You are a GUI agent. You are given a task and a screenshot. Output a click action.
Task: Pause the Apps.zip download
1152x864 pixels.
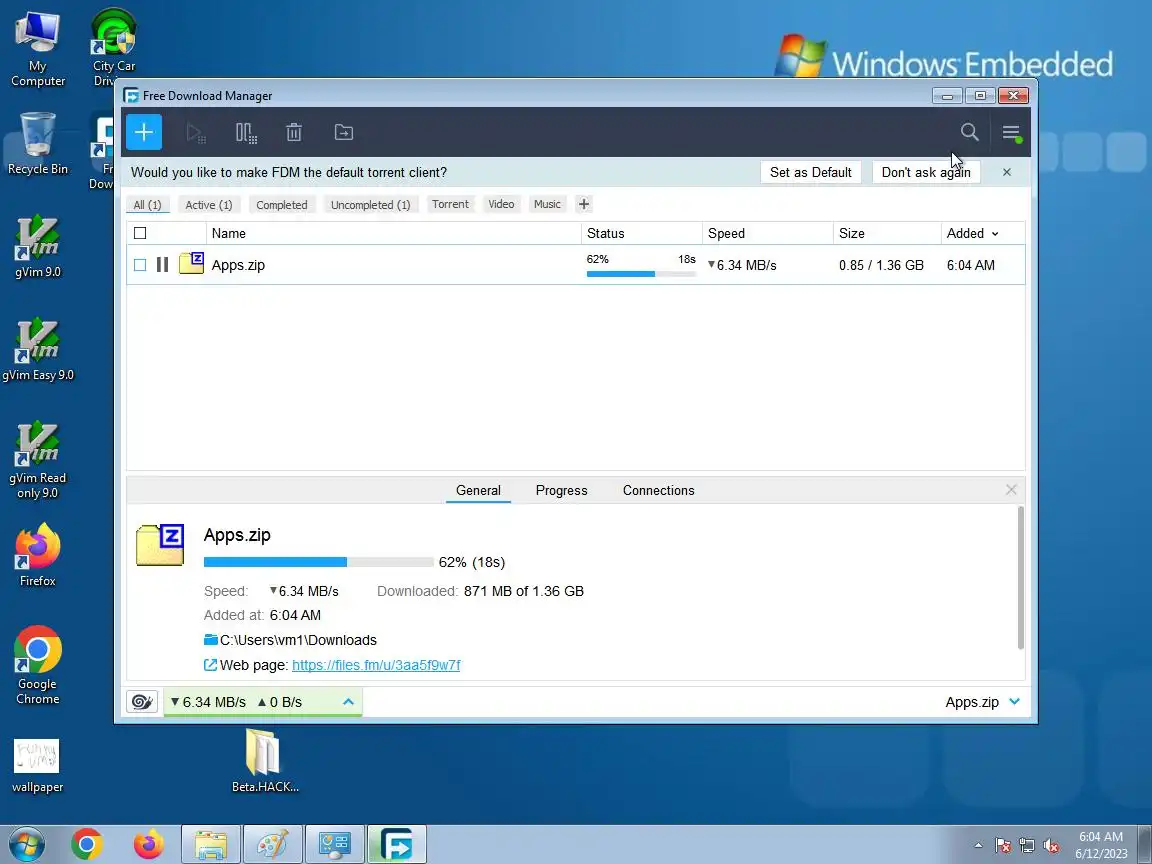click(x=162, y=264)
